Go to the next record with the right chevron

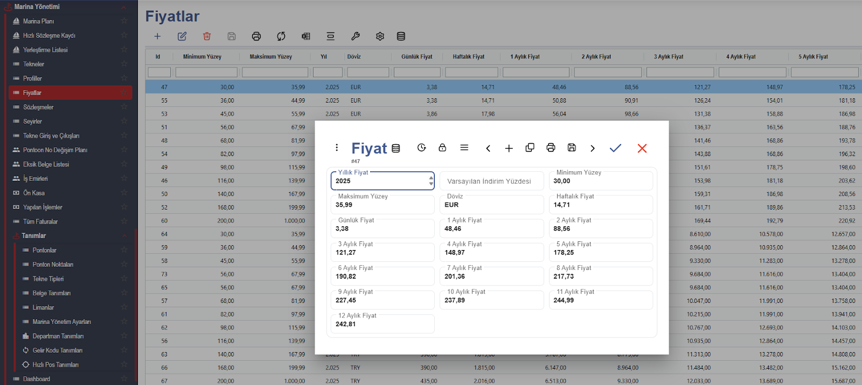pyautogui.click(x=592, y=148)
